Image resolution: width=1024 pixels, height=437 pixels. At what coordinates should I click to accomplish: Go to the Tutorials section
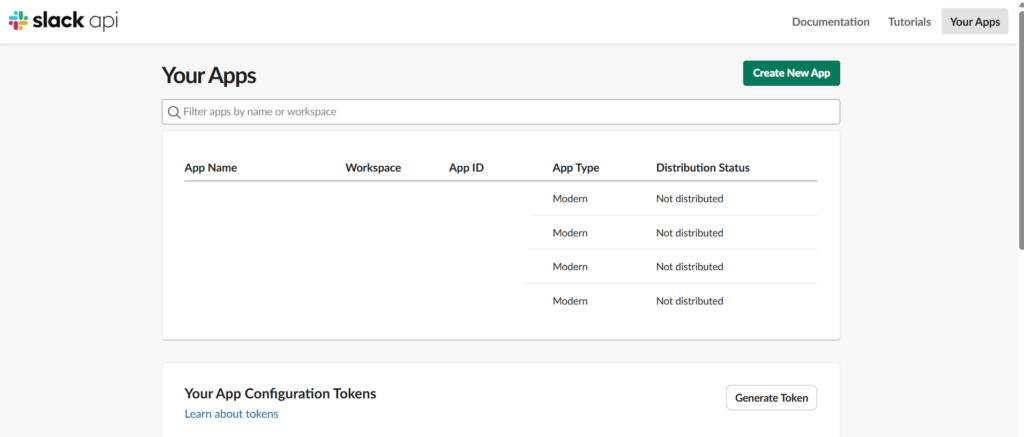click(909, 22)
